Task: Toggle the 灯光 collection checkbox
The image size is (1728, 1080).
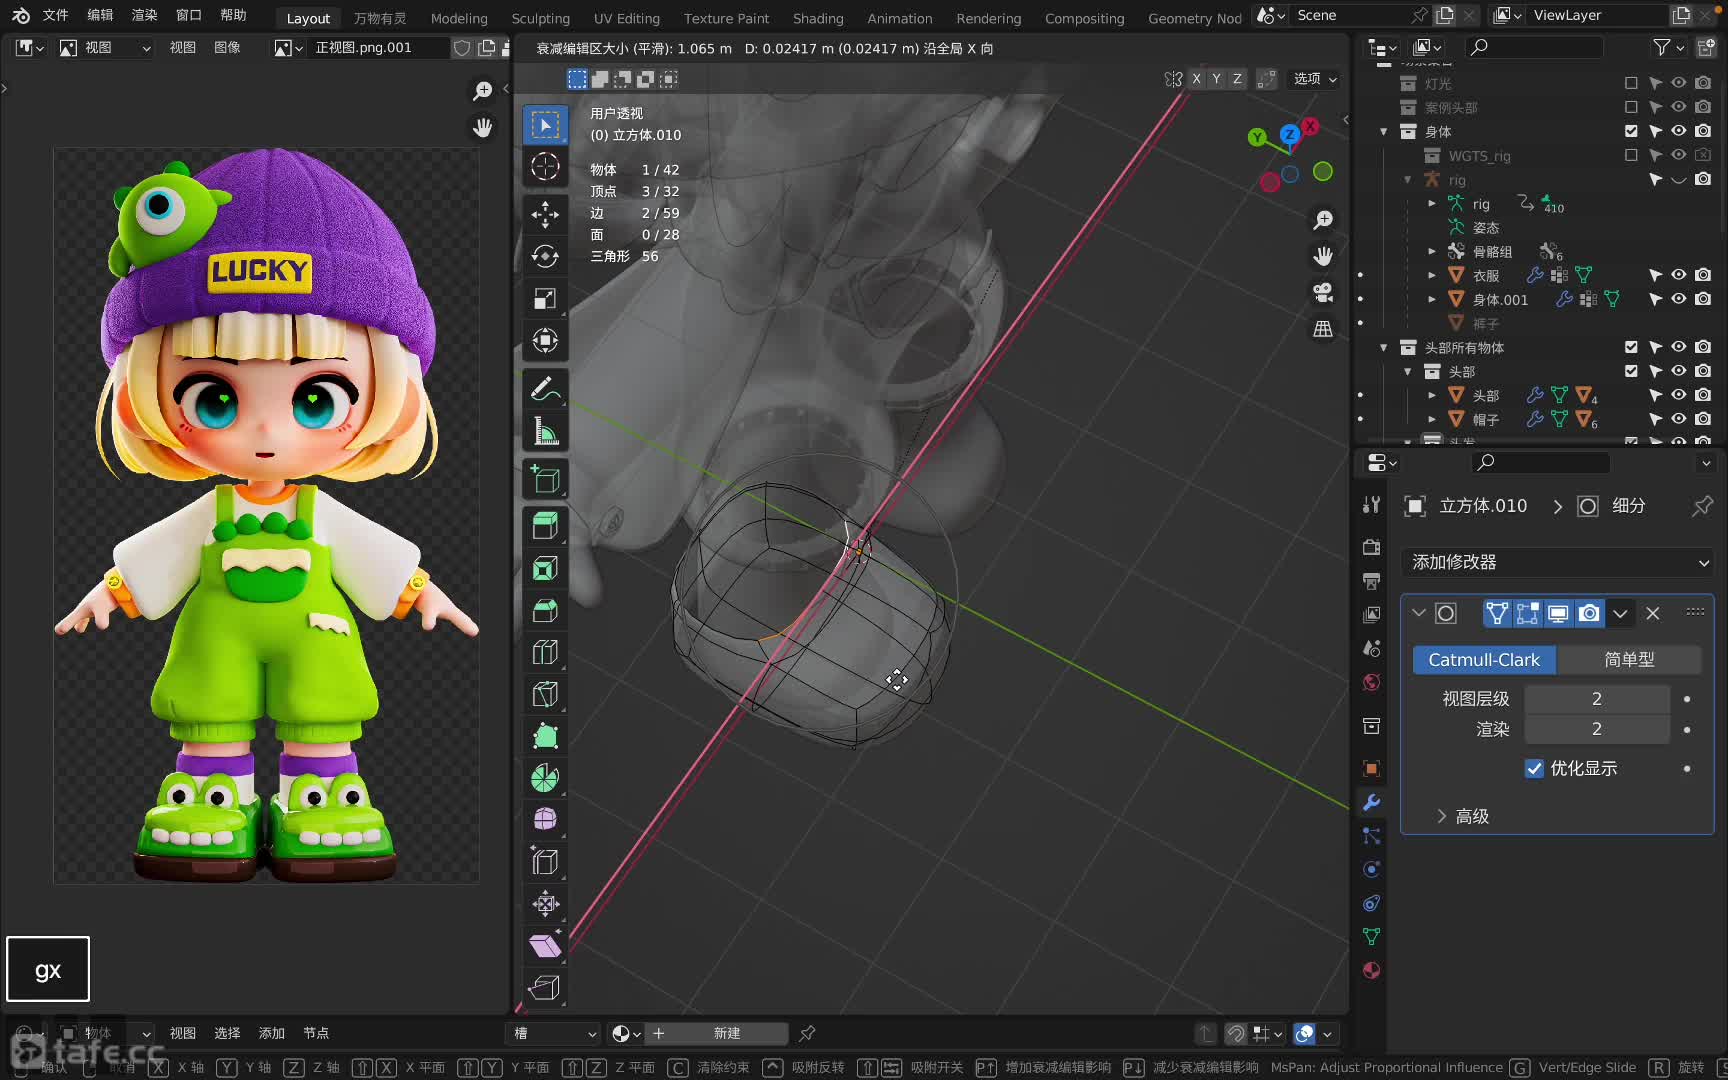Action: pyautogui.click(x=1631, y=83)
